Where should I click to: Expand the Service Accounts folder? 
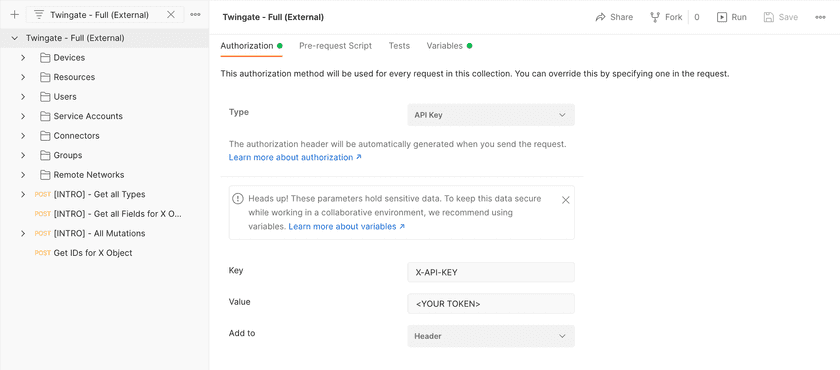[x=23, y=116]
